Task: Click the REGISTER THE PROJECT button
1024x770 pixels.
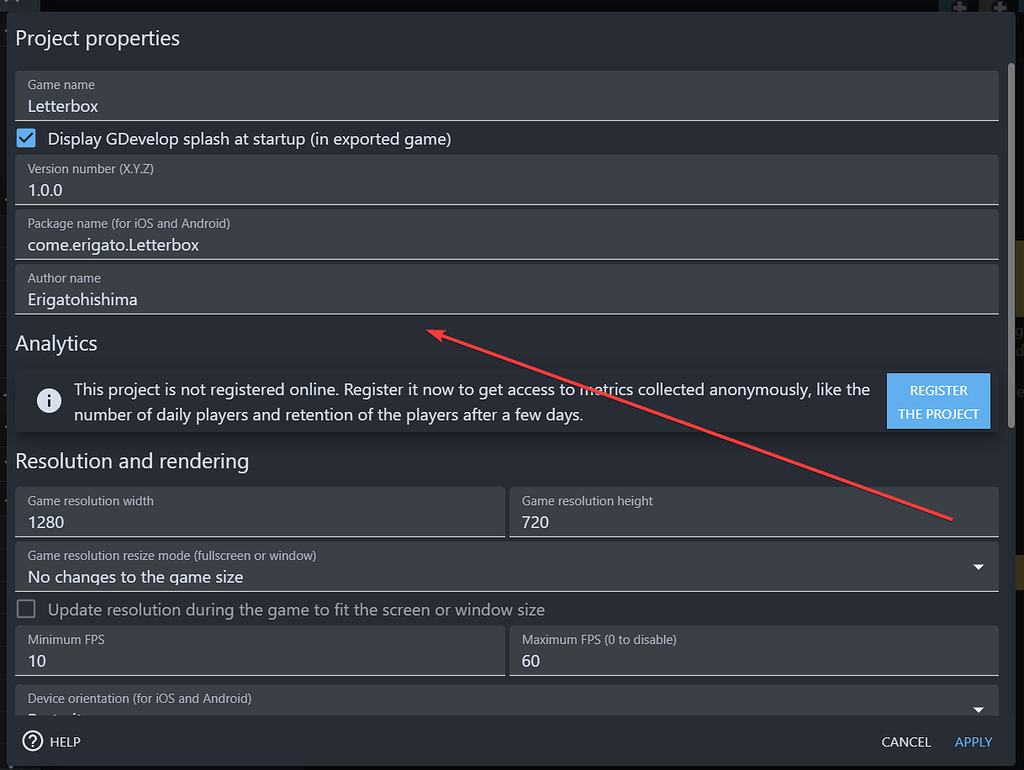Action: pyautogui.click(x=938, y=401)
